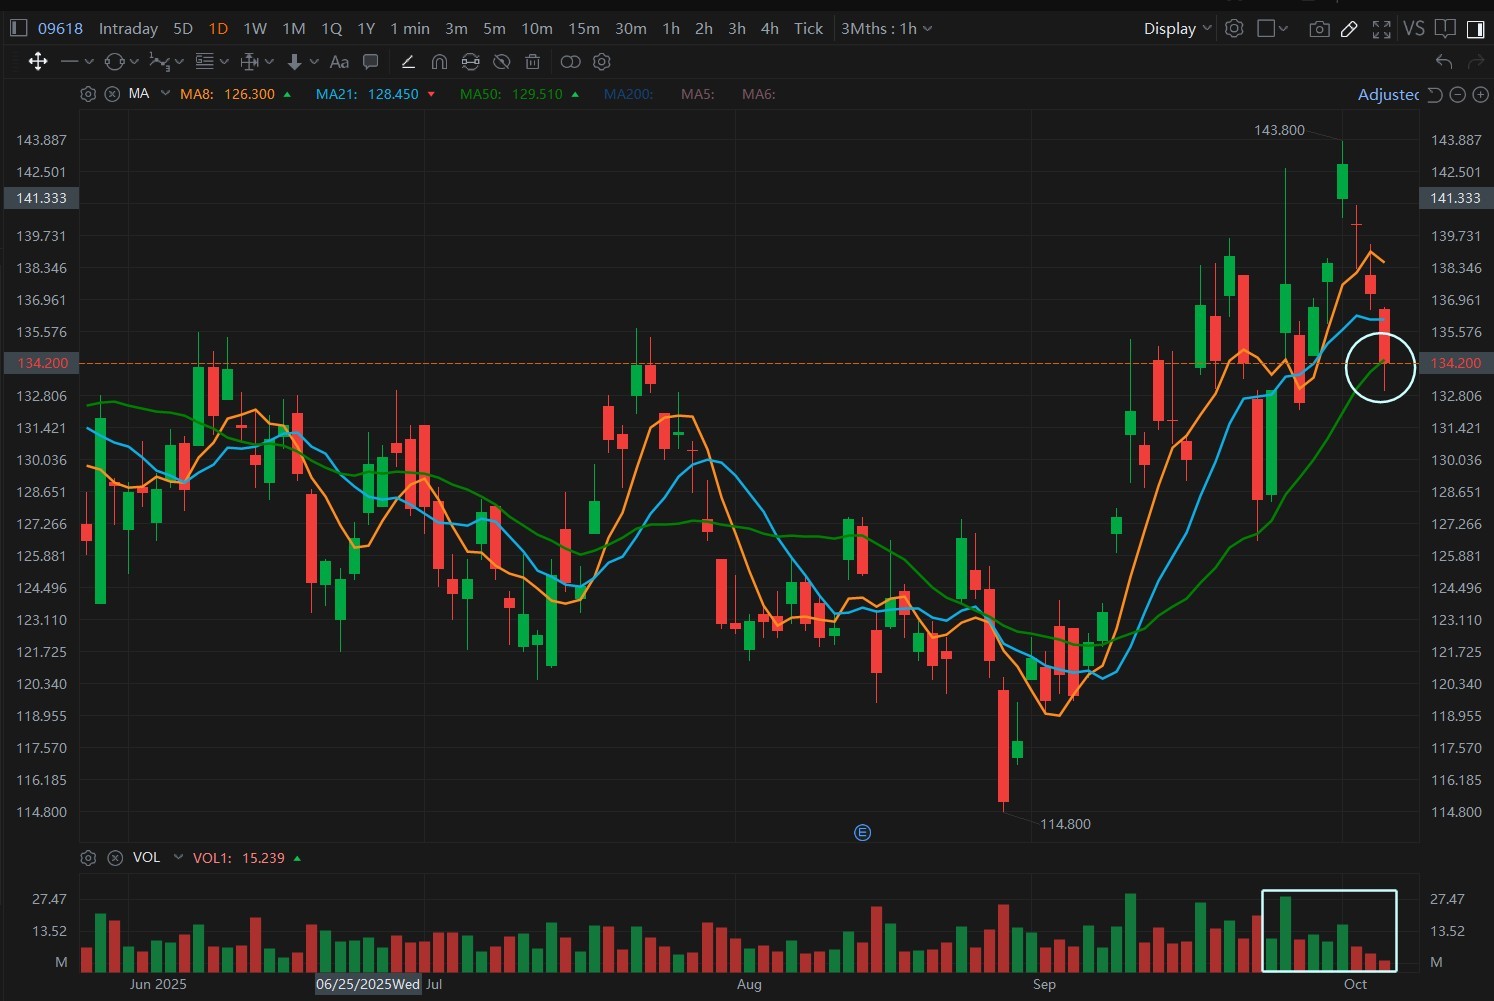Open the comment bubble annotation tool
The height and width of the screenshot is (1001, 1494).
[x=371, y=61]
